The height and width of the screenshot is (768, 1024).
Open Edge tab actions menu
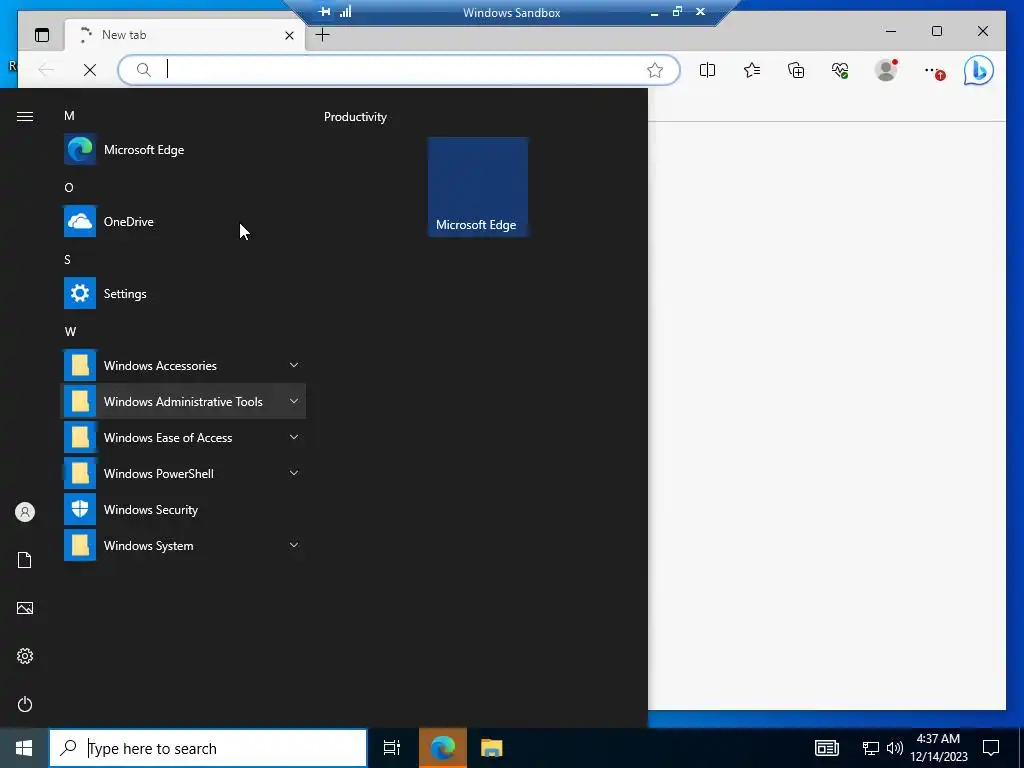click(42, 35)
